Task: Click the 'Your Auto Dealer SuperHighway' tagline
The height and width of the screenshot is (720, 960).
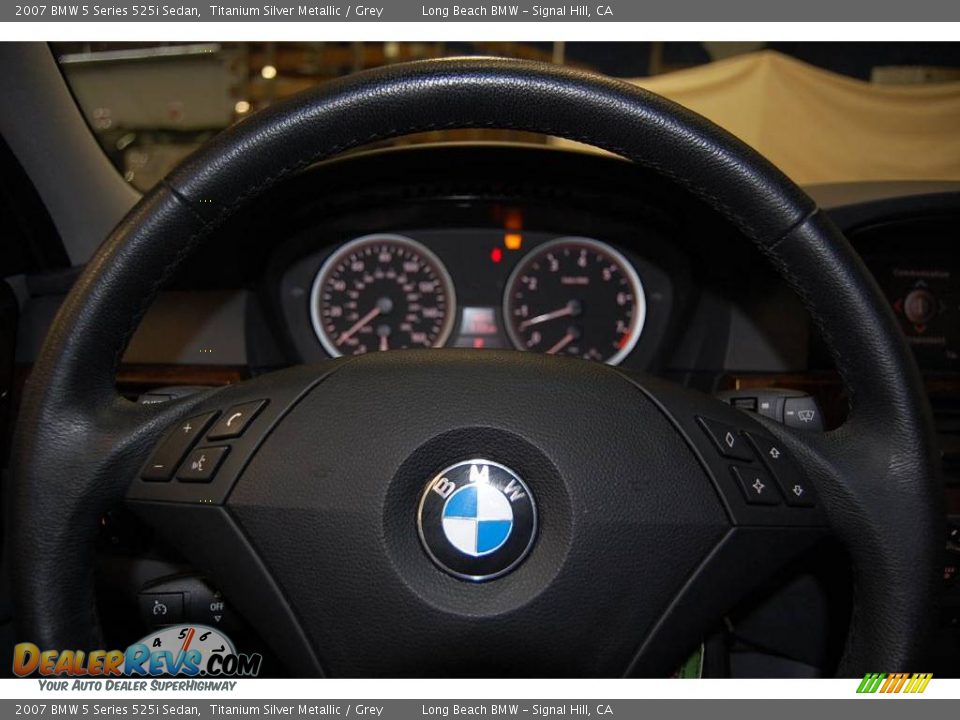Action: pyautogui.click(x=137, y=686)
